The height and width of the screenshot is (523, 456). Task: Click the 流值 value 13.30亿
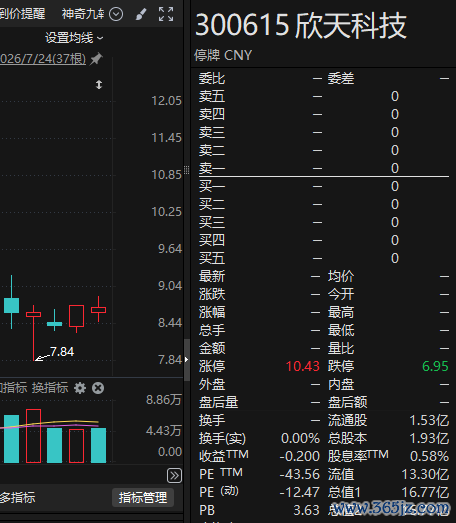coord(425,474)
